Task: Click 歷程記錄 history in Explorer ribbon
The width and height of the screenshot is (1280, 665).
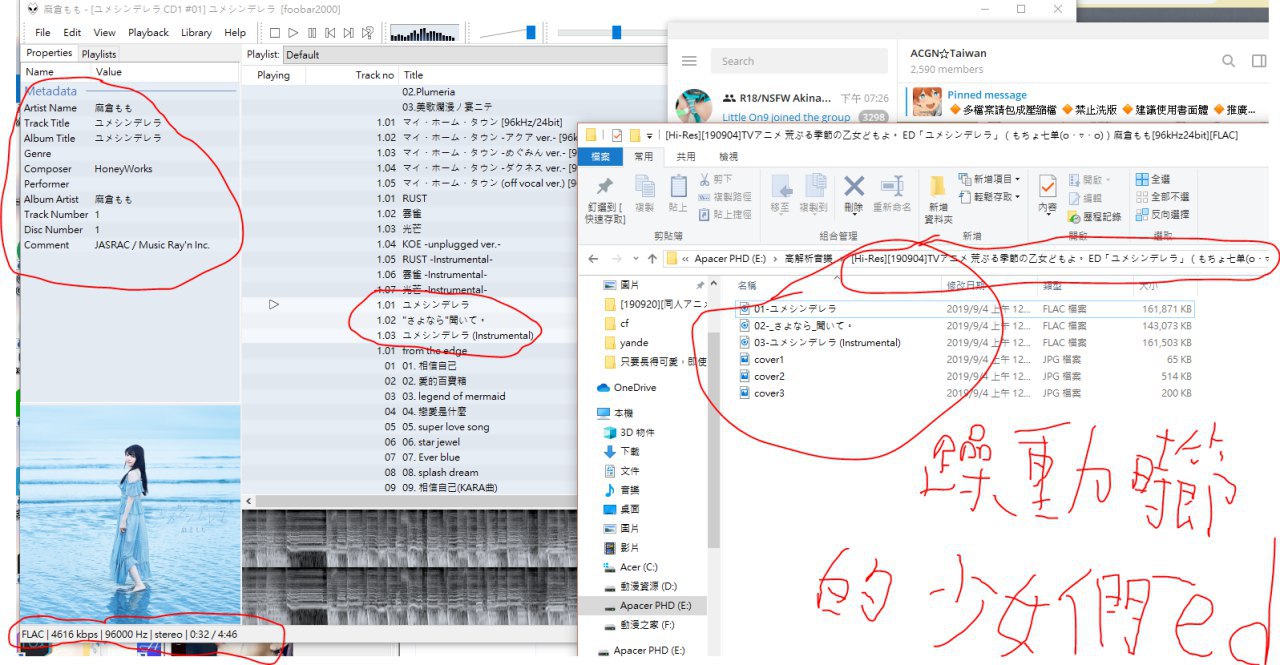Action: coord(1094,216)
